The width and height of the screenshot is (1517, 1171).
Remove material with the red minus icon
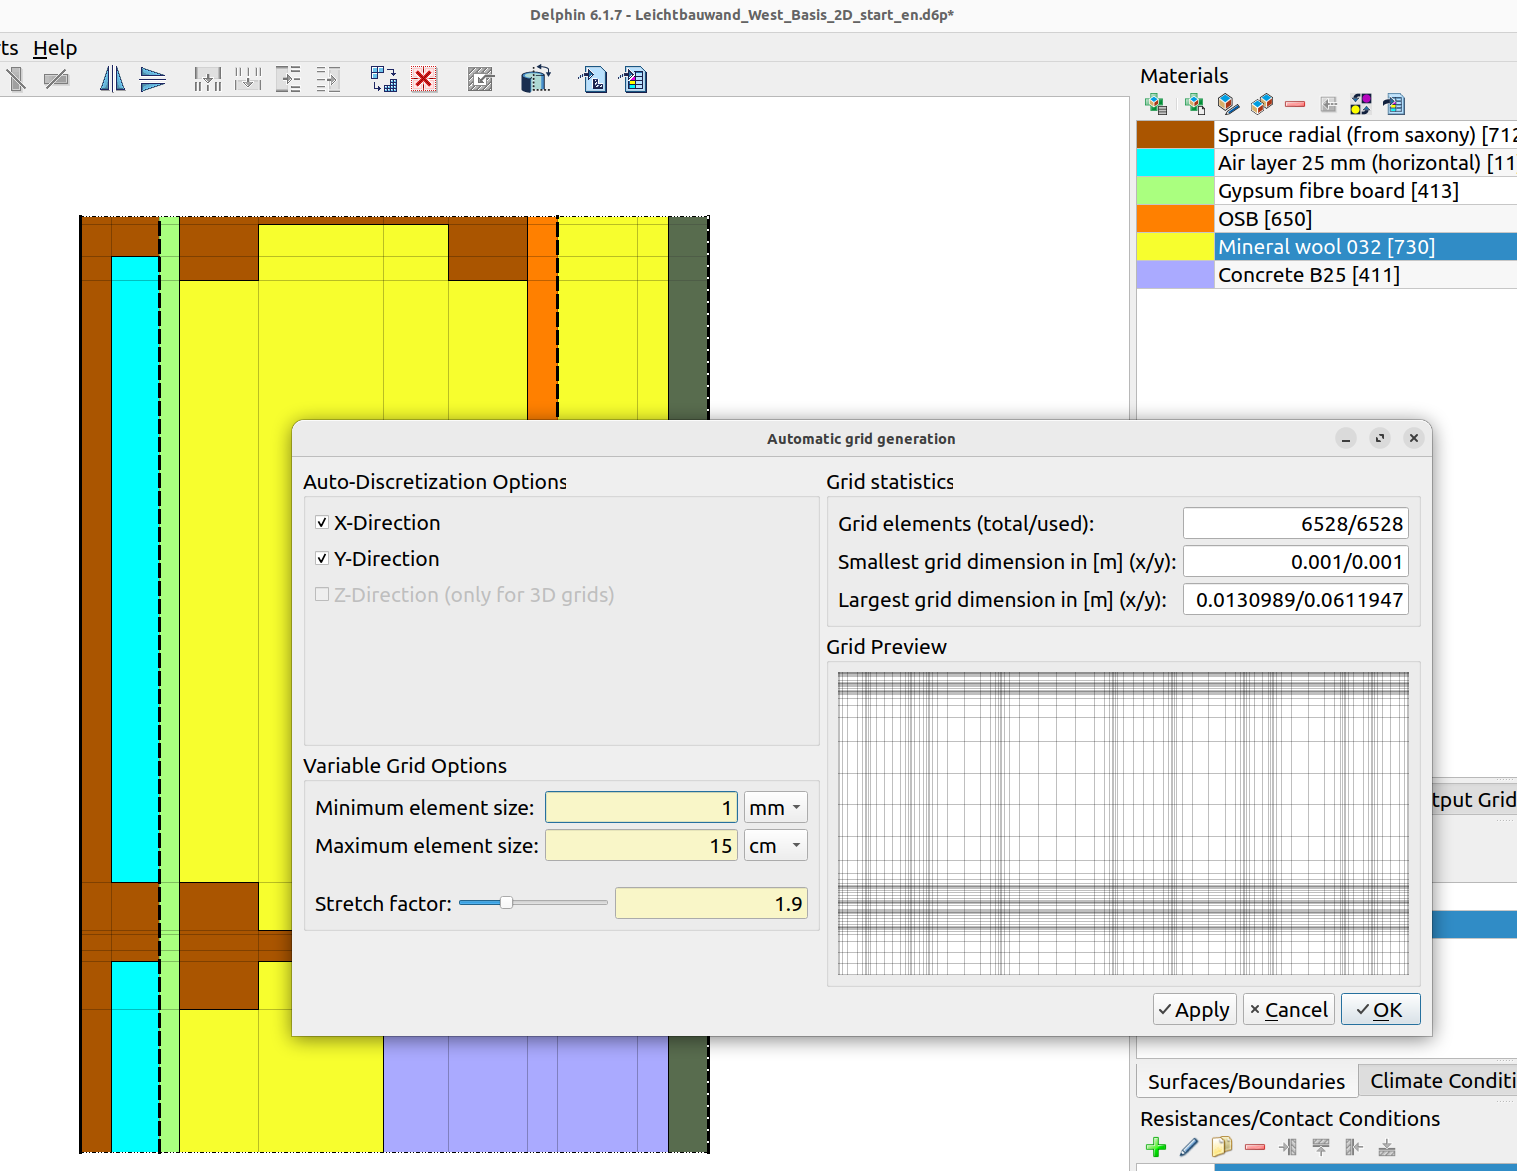(x=1295, y=104)
